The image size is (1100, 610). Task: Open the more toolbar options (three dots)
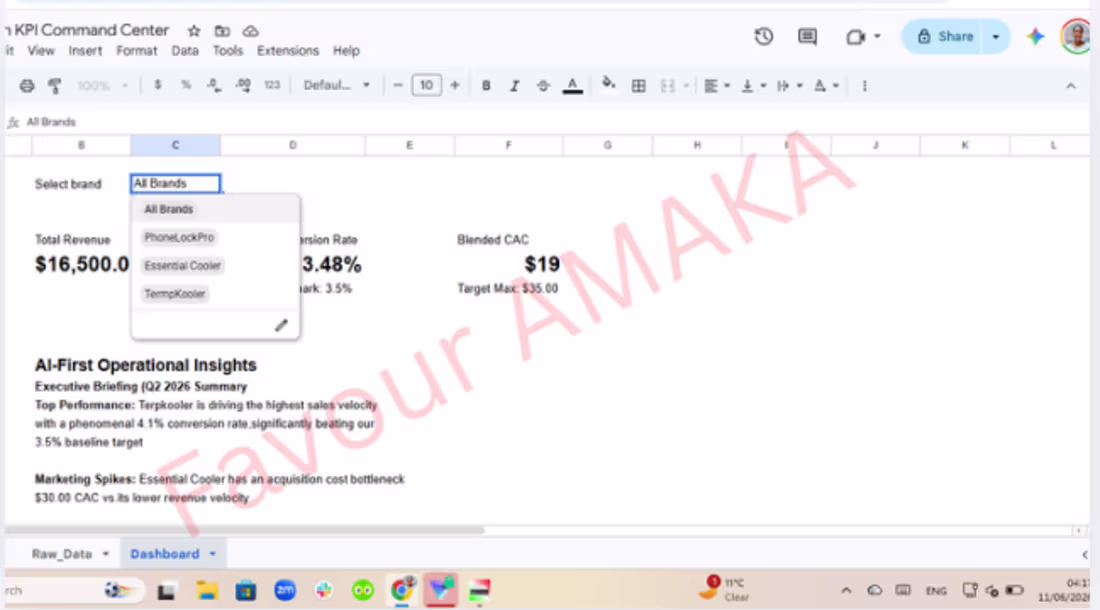click(x=864, y=86)
